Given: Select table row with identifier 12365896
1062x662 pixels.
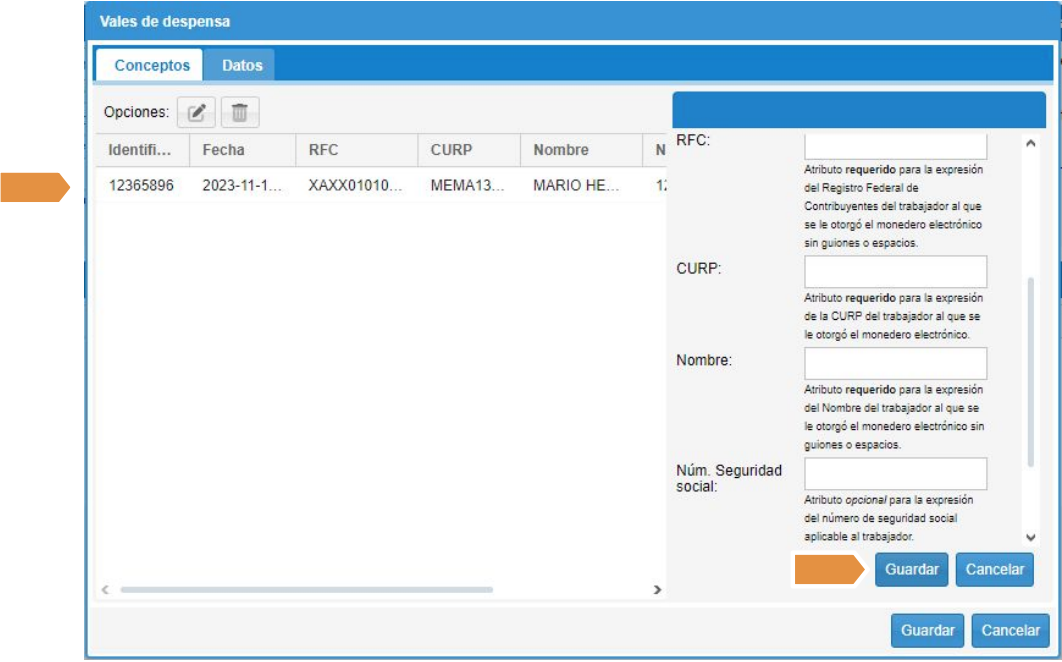Looking at the screenshot, I should point(380,186).
